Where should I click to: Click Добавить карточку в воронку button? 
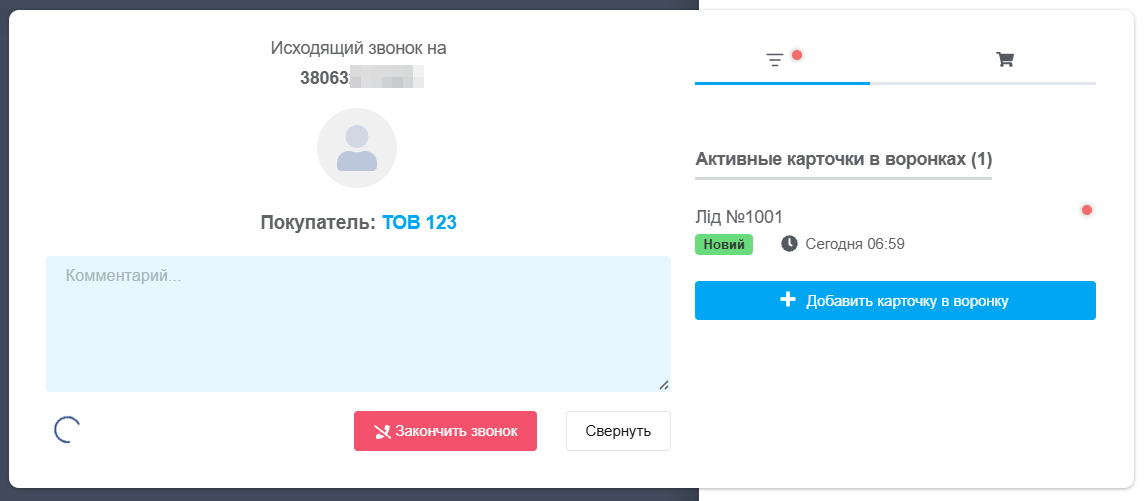click(x=895, y=301)
